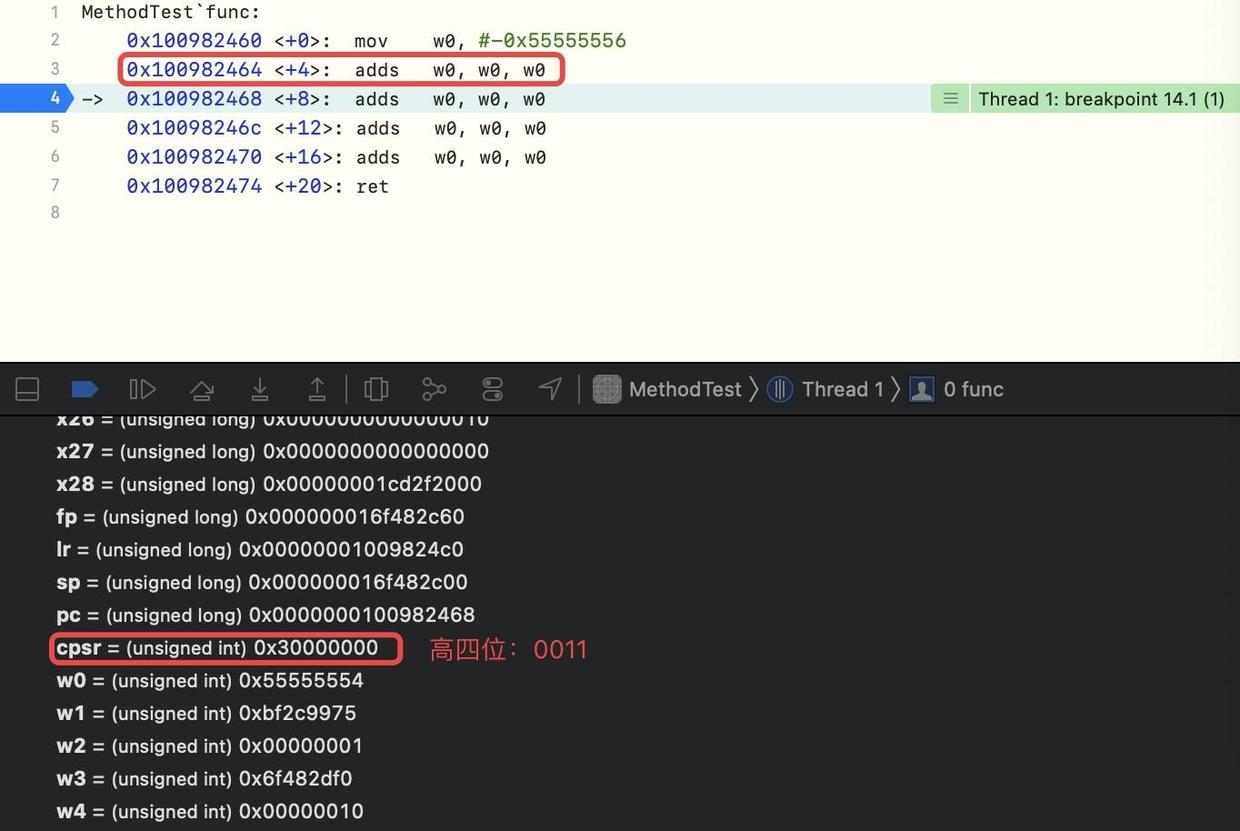Select the fp register row
The width and height of the screenshot is (1240, 831).
point(260,517)
